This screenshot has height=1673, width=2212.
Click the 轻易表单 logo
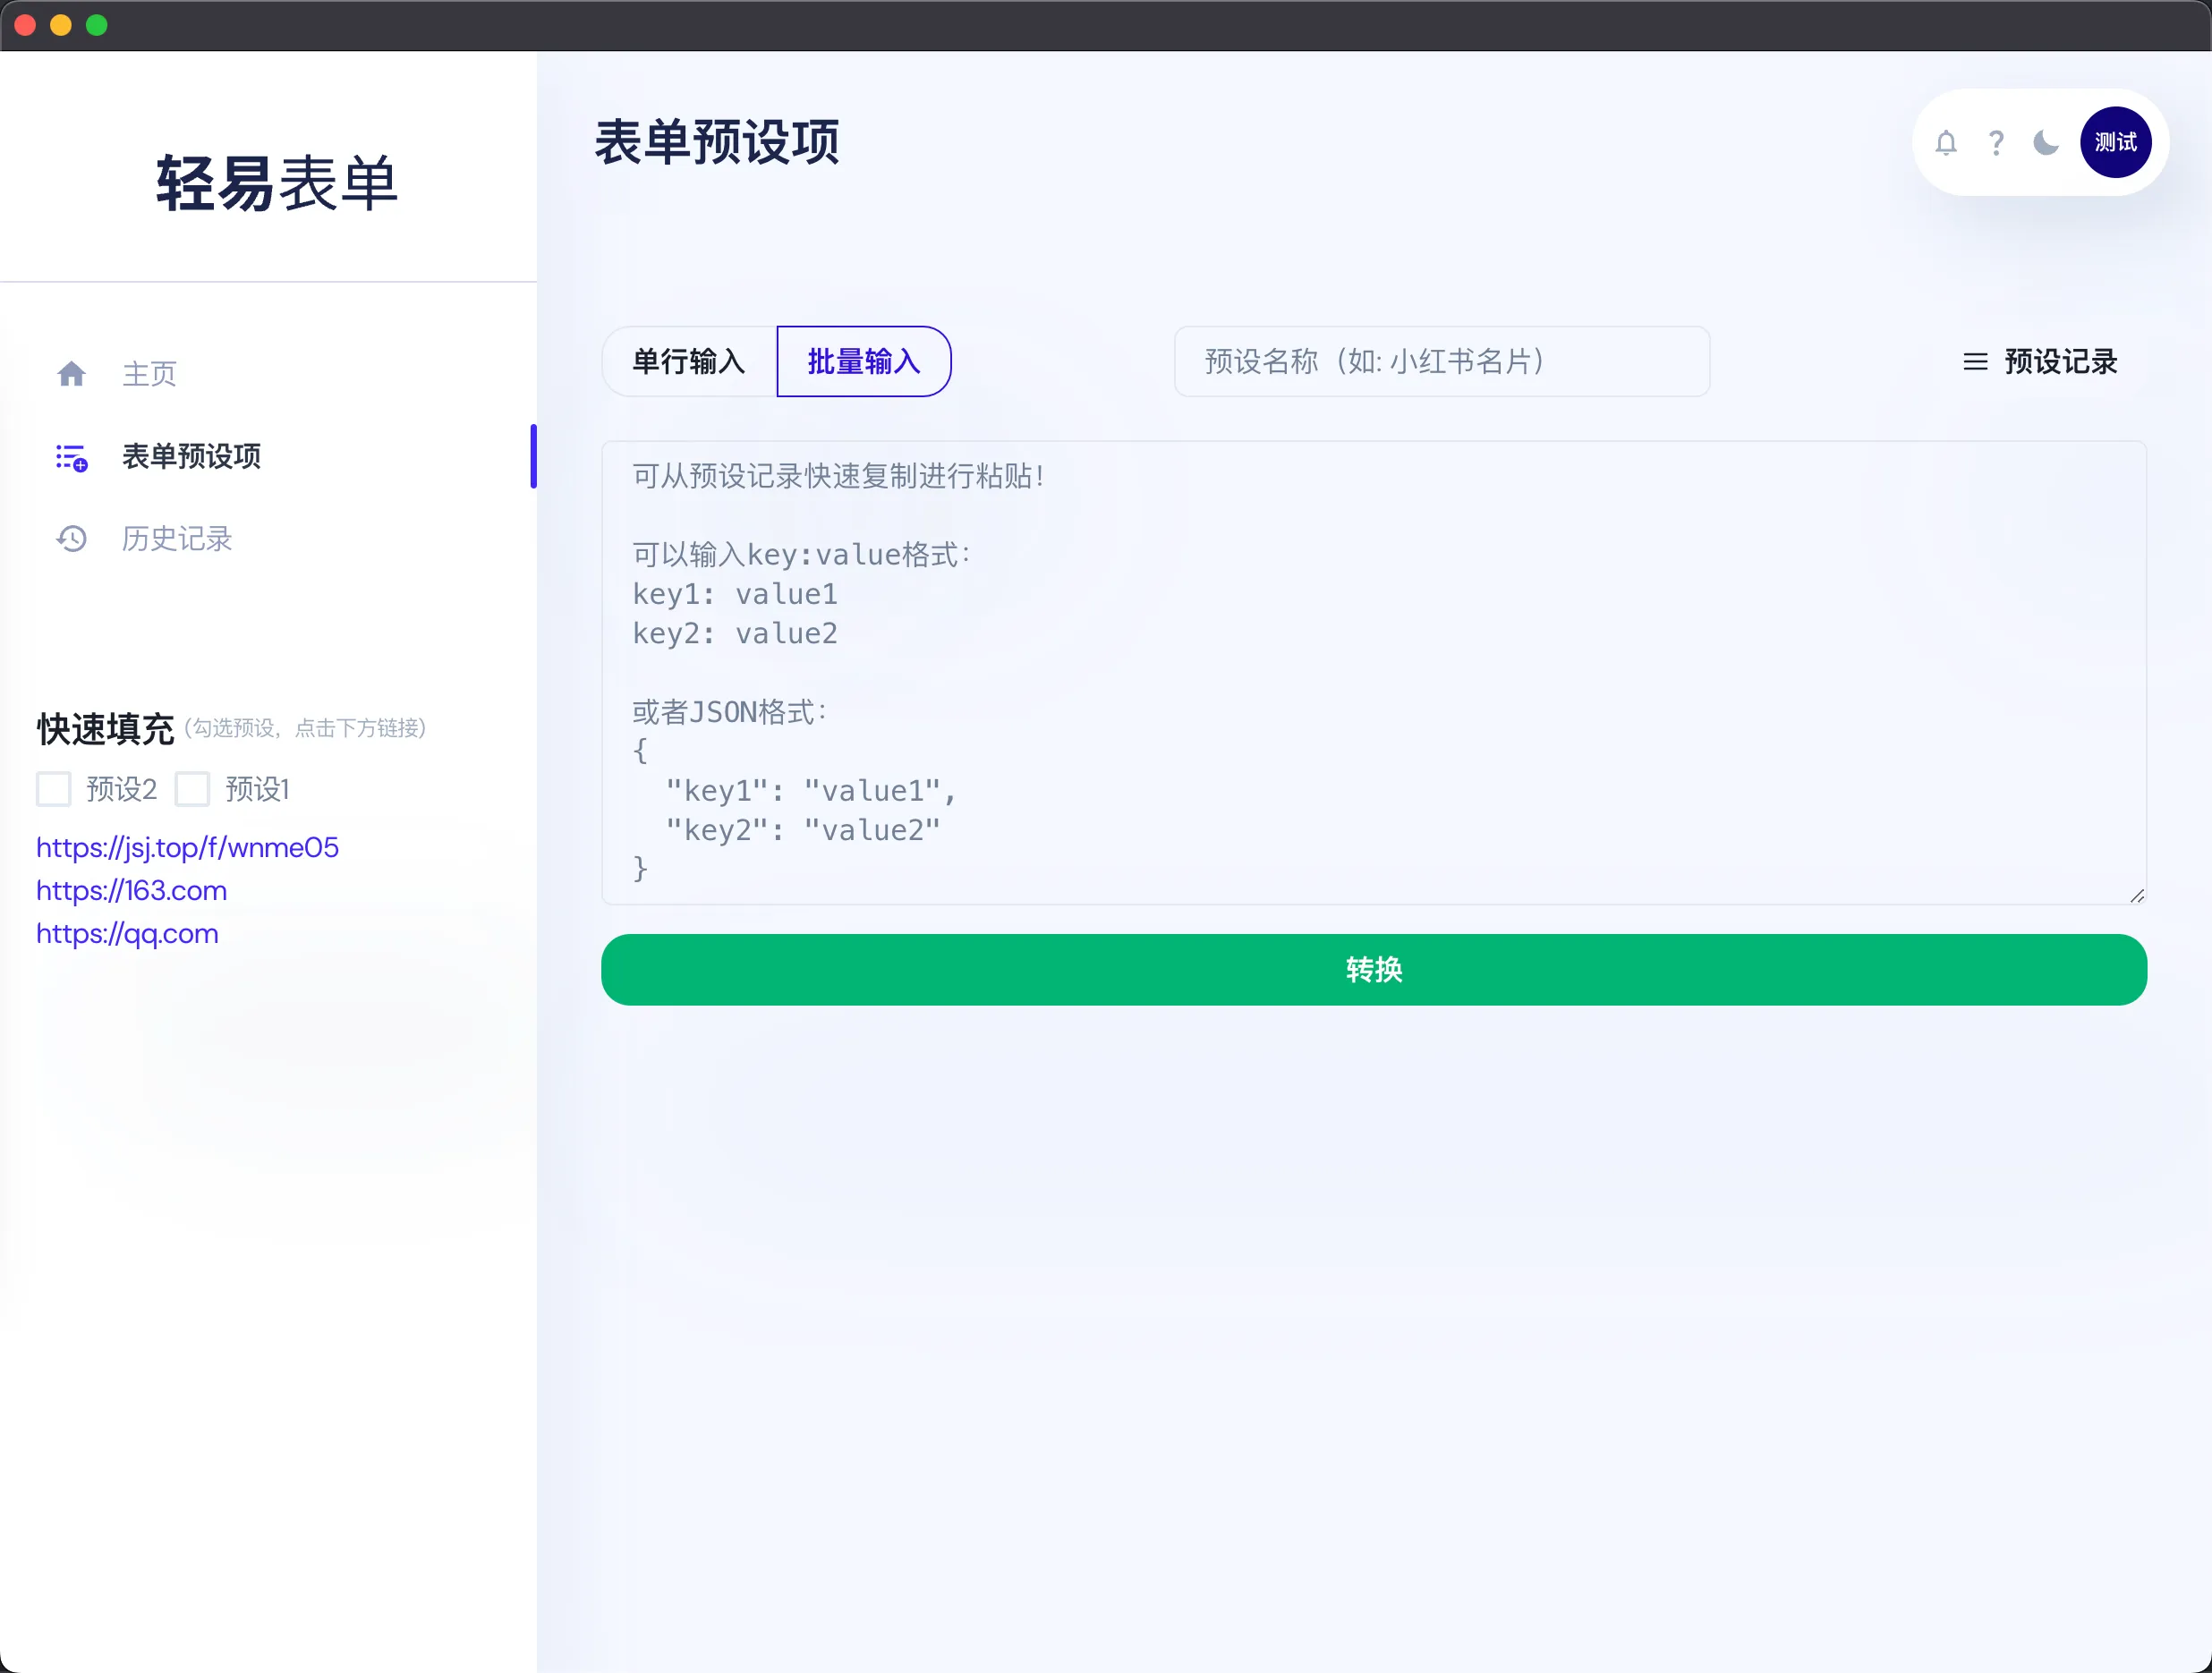275,183
